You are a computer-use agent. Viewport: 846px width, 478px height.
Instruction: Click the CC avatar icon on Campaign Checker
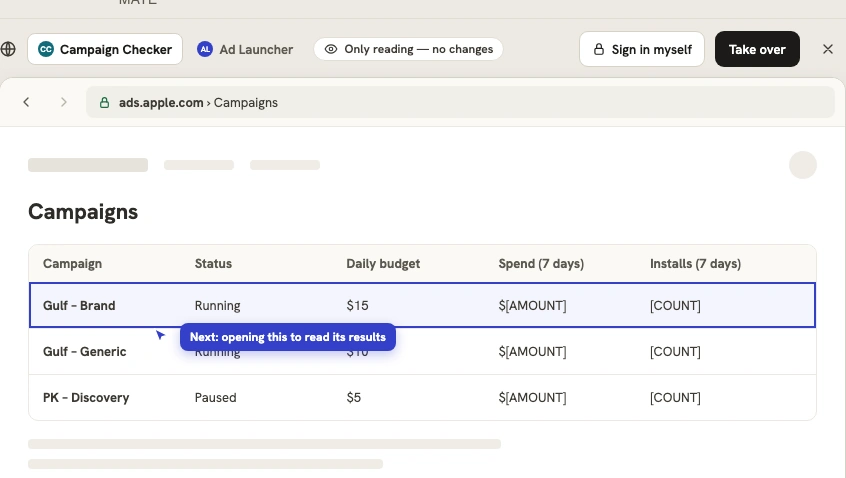click(x=46, y=49)
